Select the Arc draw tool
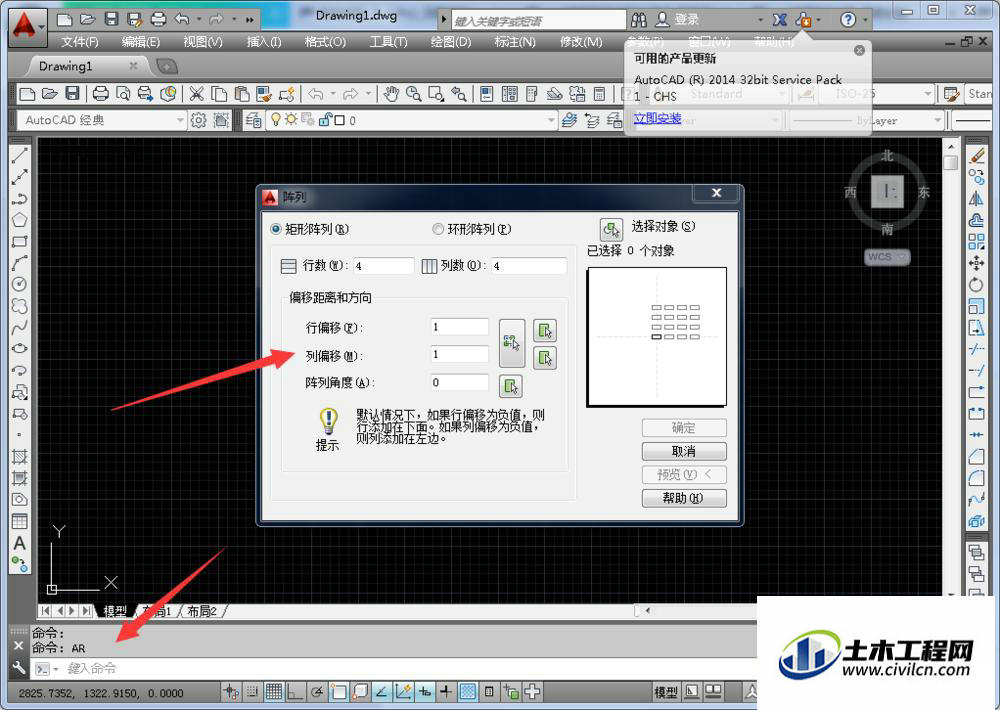The width and height of the screenshot is (1000, 710). click(x=20, y=263)
